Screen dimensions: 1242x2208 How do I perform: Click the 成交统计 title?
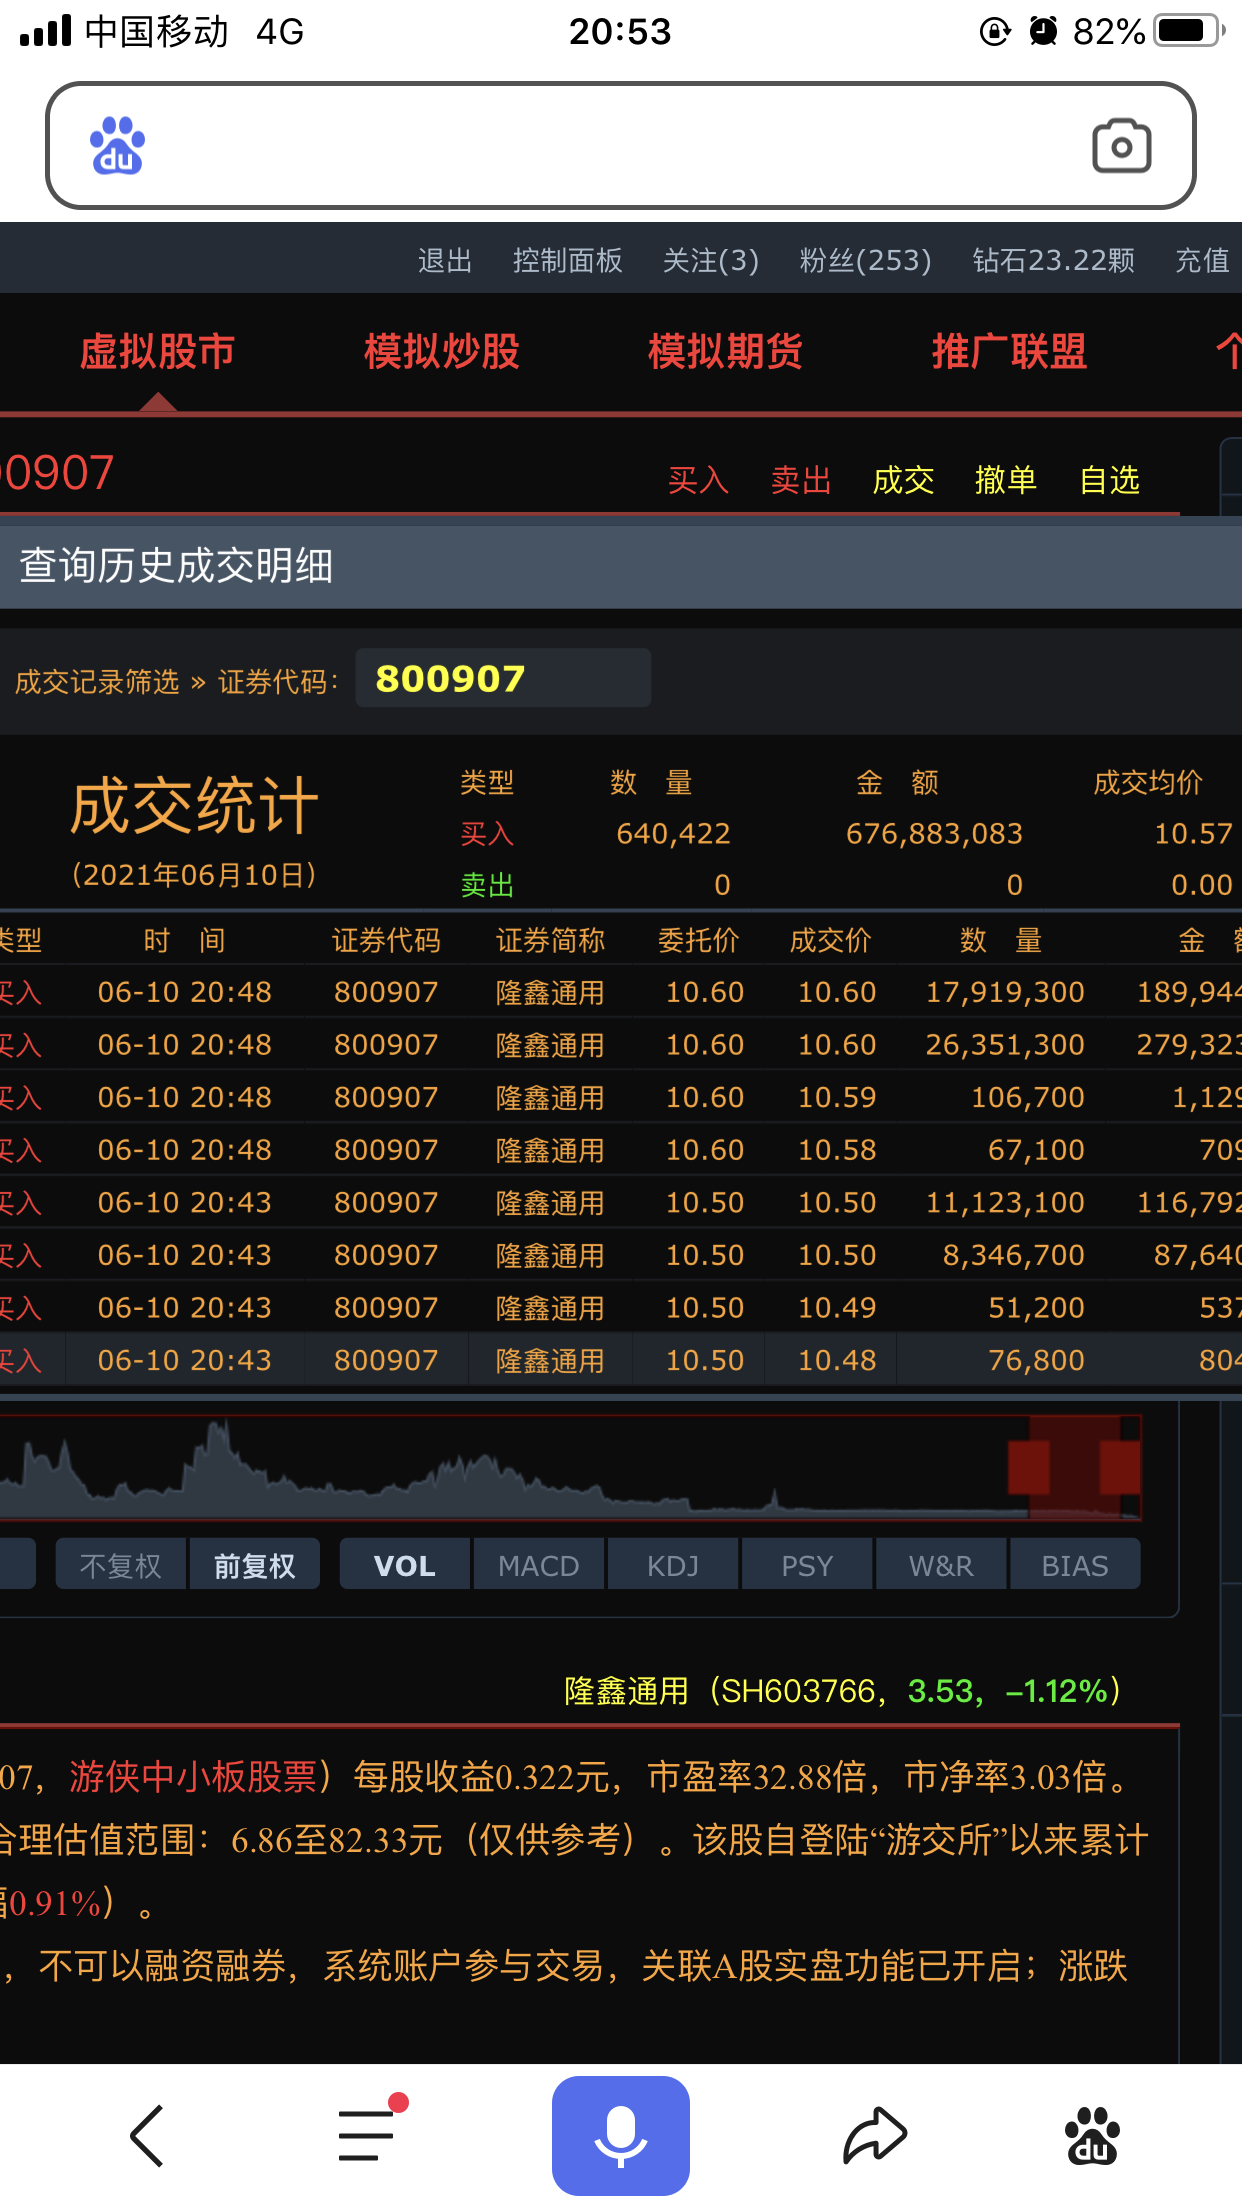coord(194,807)
